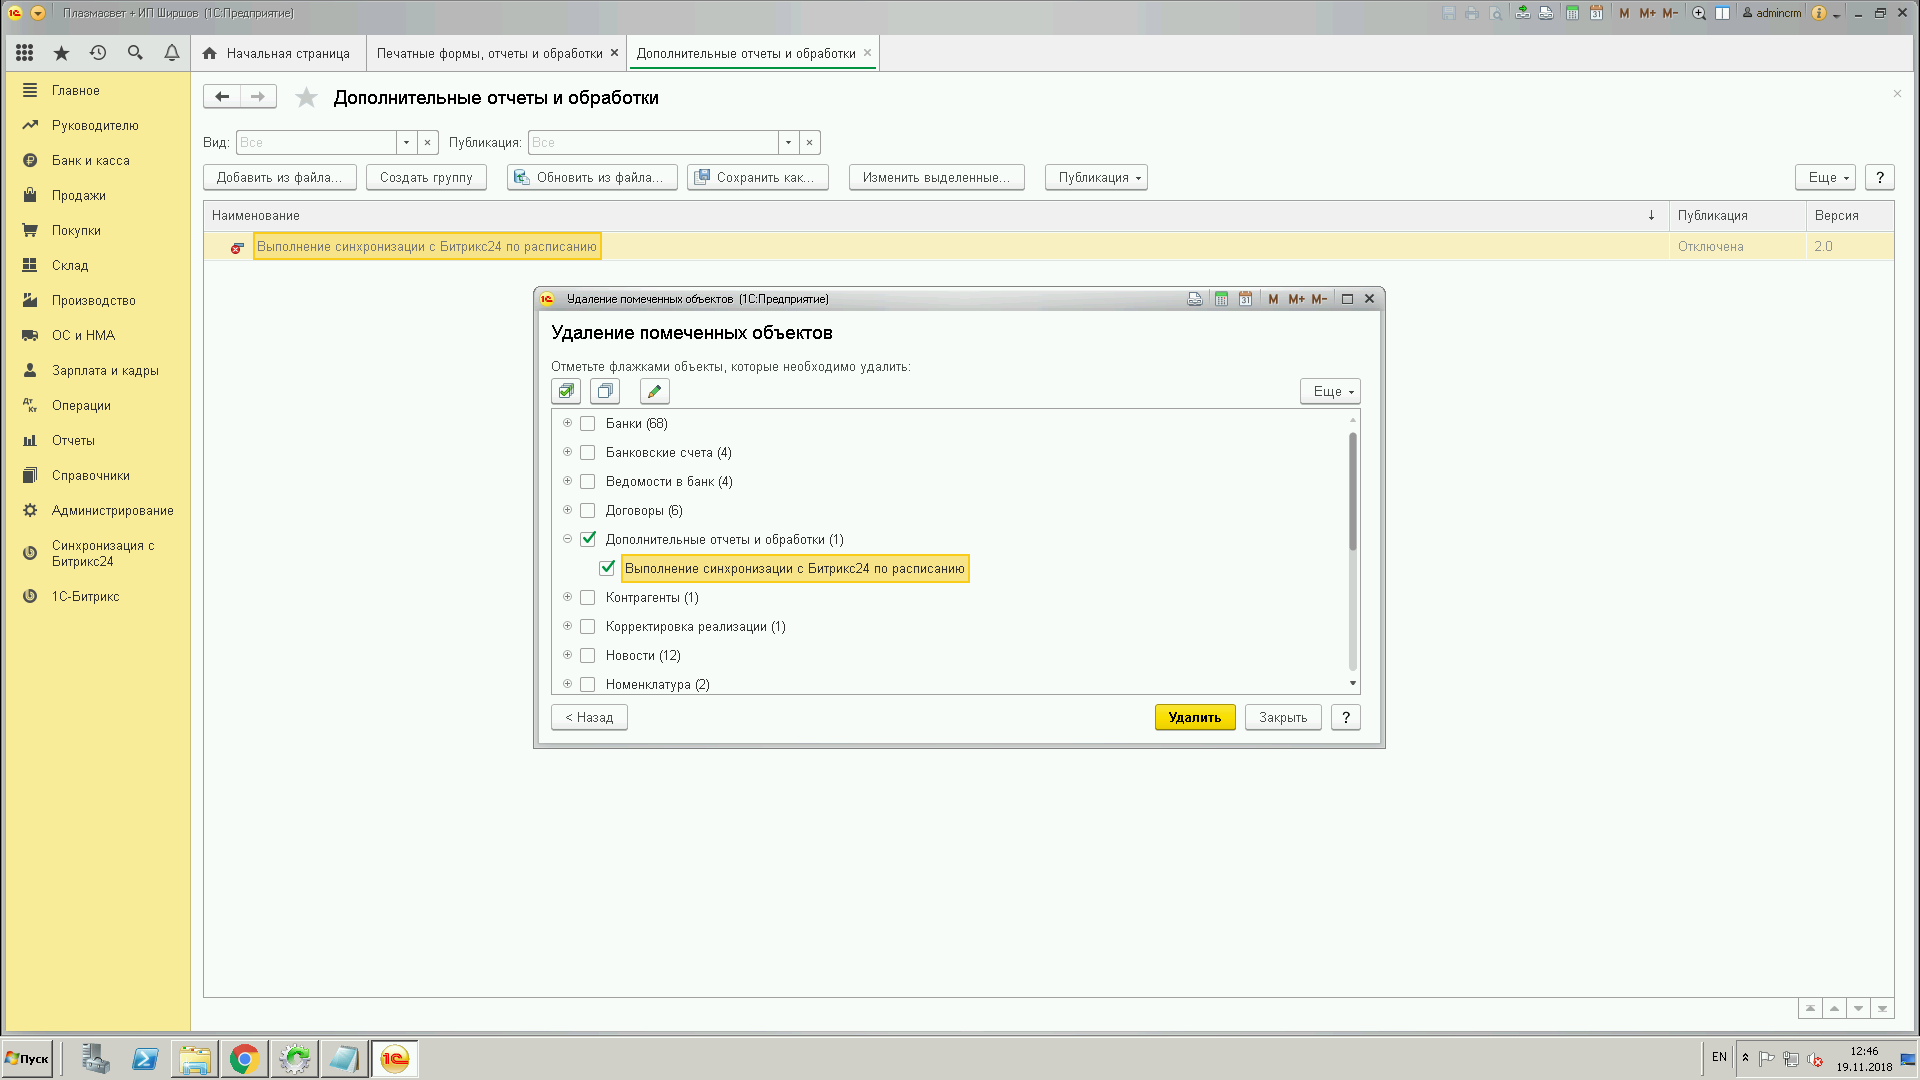Click the dialog list scrollbar thumb
1920x1080 pixels.
(1353, 491)
